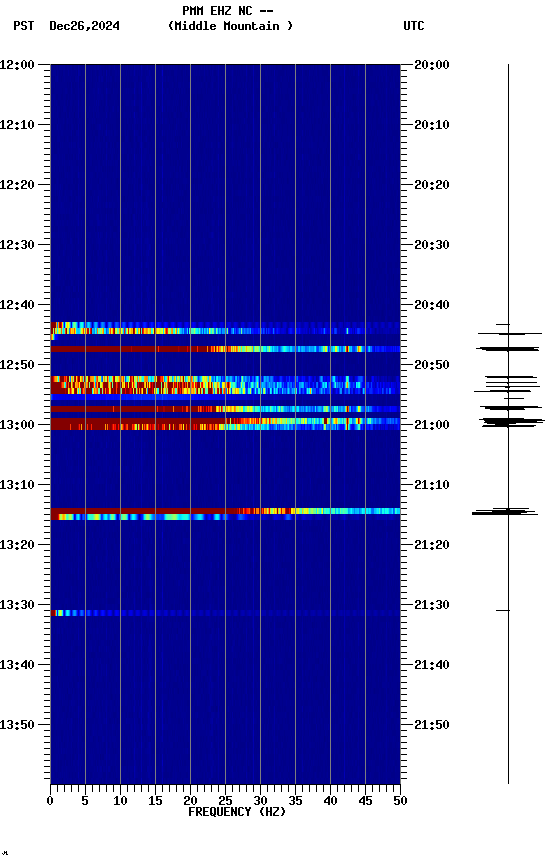Click the 13:30 PST time label
Viewport: 552px width, 864px height.
17,605
